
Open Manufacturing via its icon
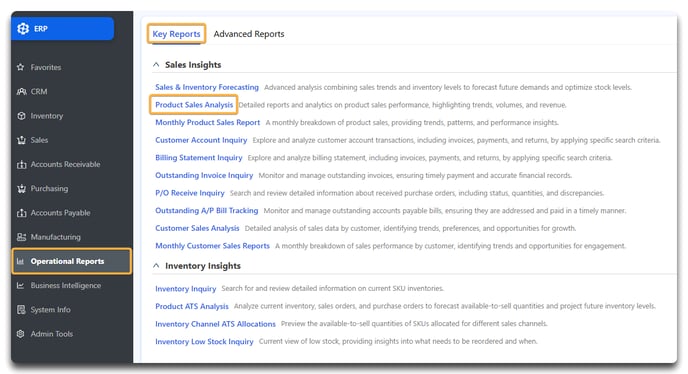(x=21, y=237)
